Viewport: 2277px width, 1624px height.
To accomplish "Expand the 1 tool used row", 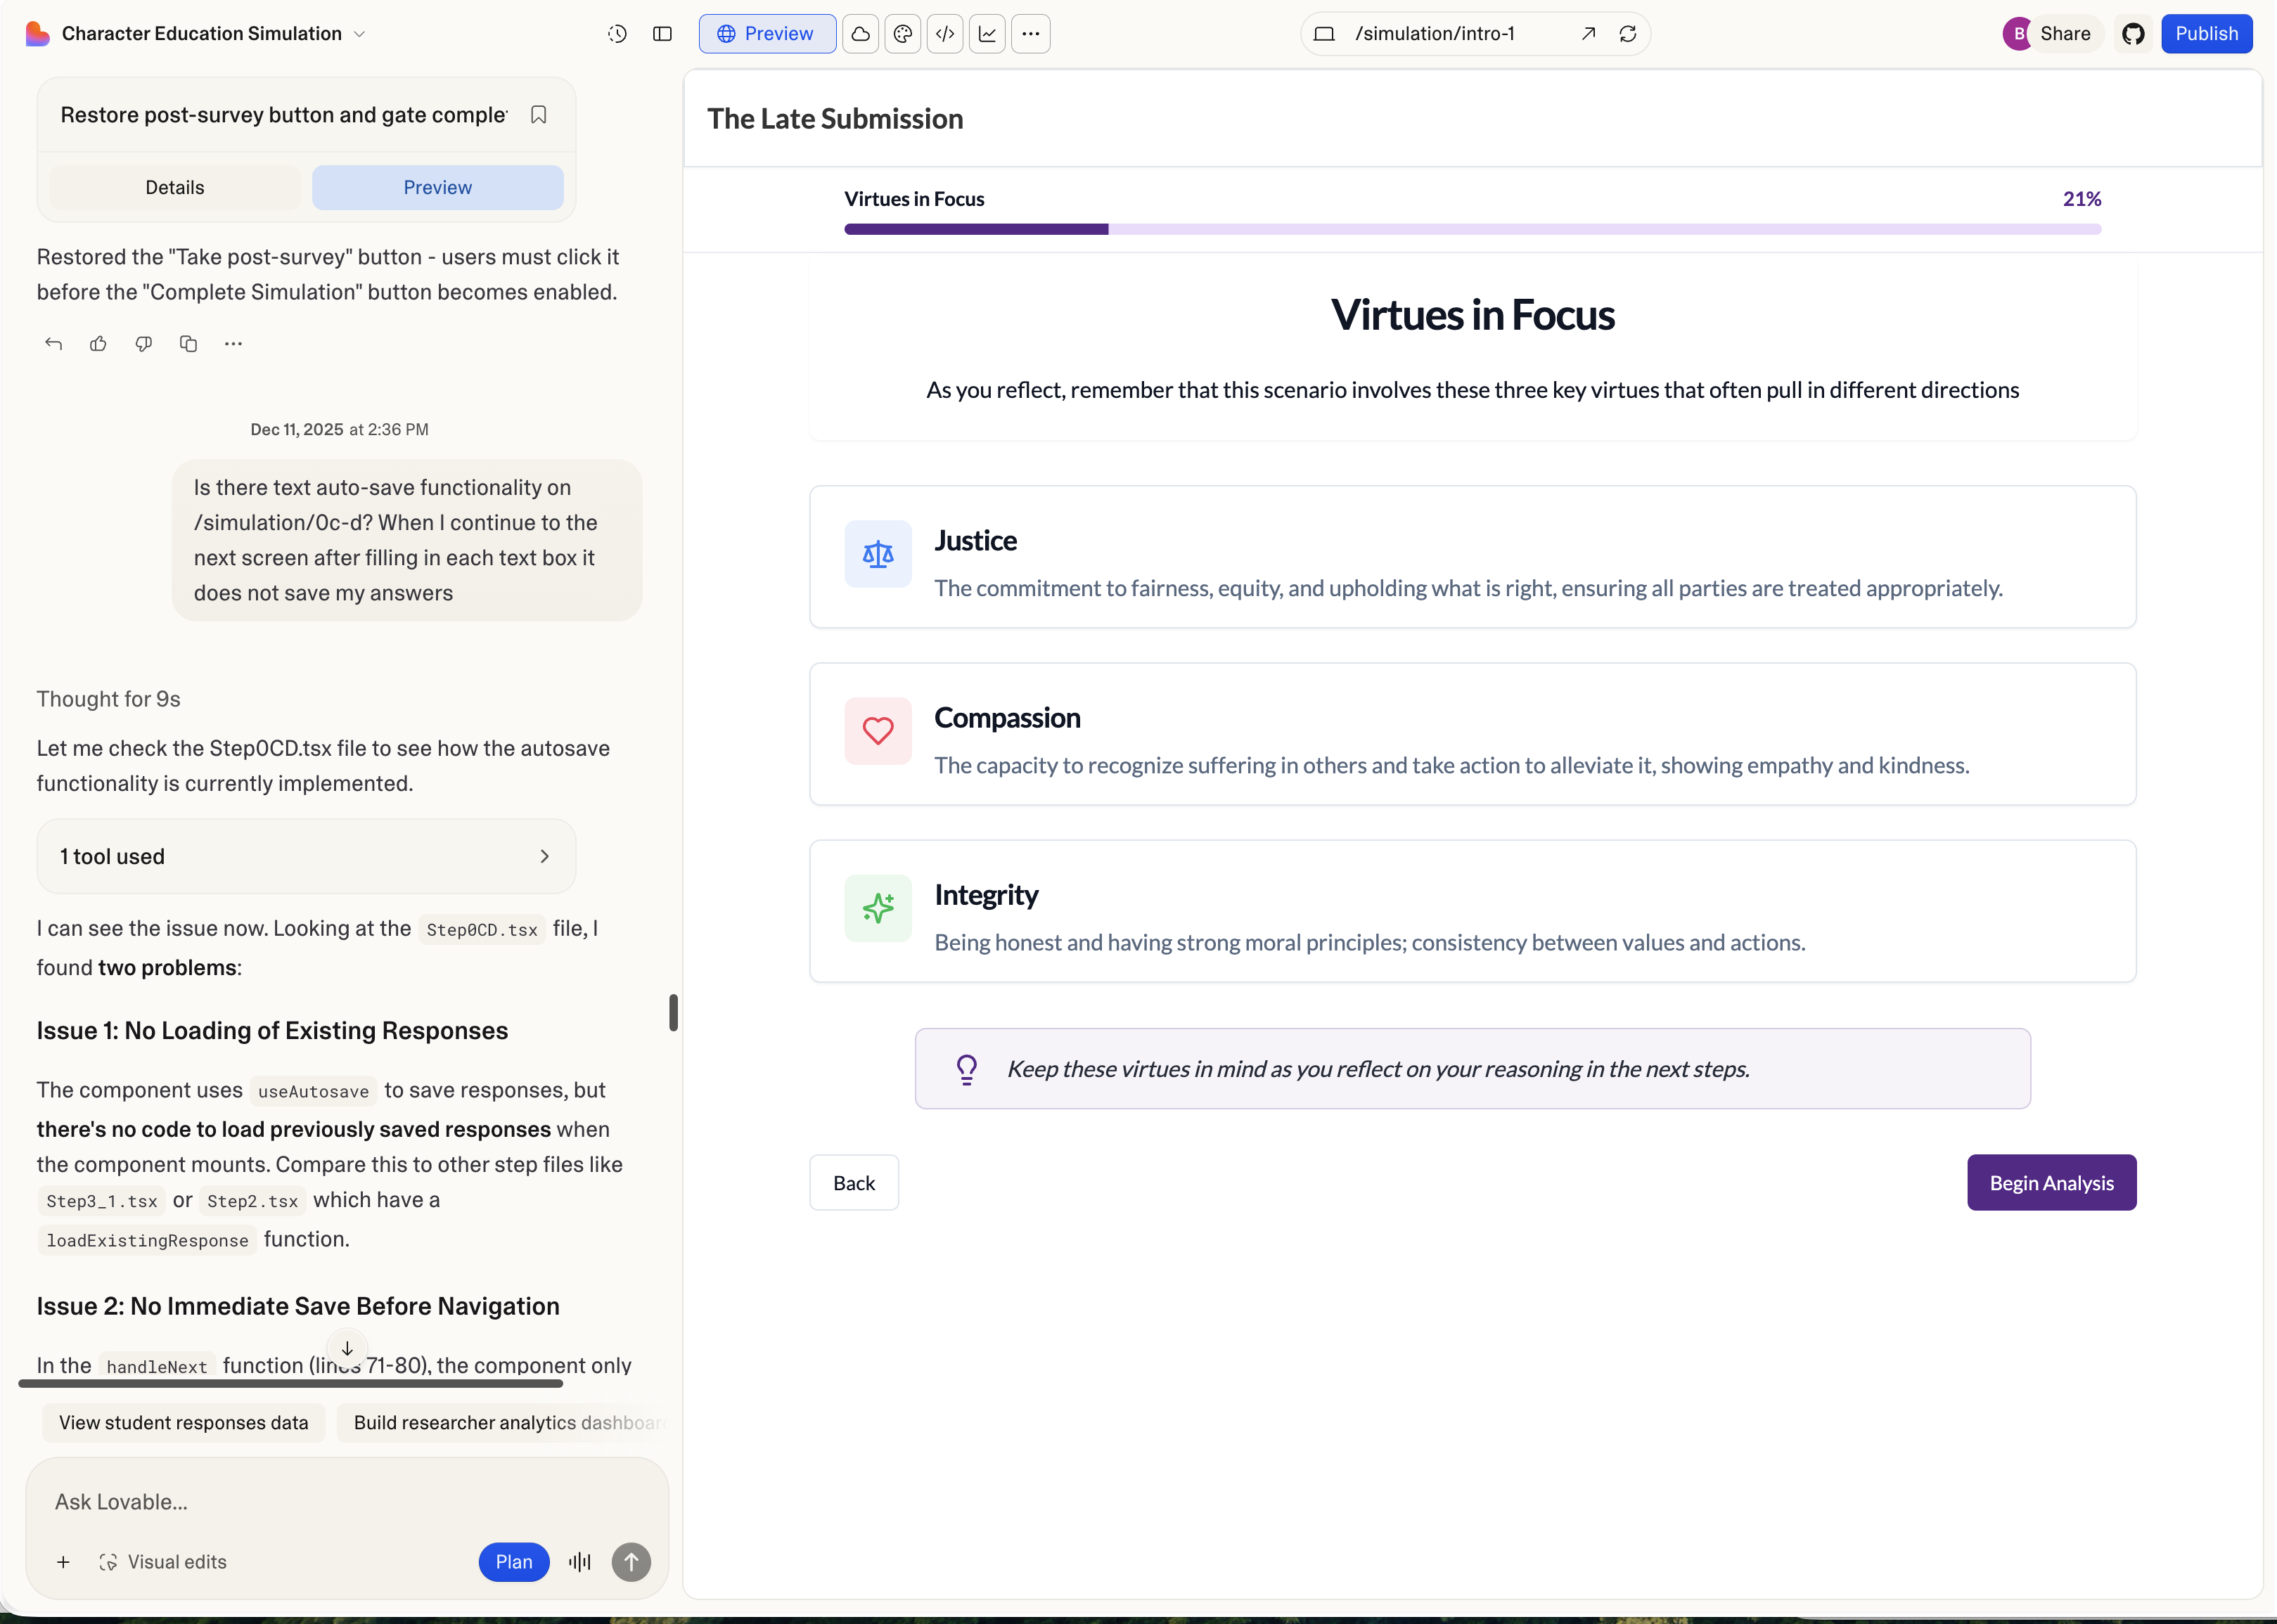I will (x=306, y=857).
